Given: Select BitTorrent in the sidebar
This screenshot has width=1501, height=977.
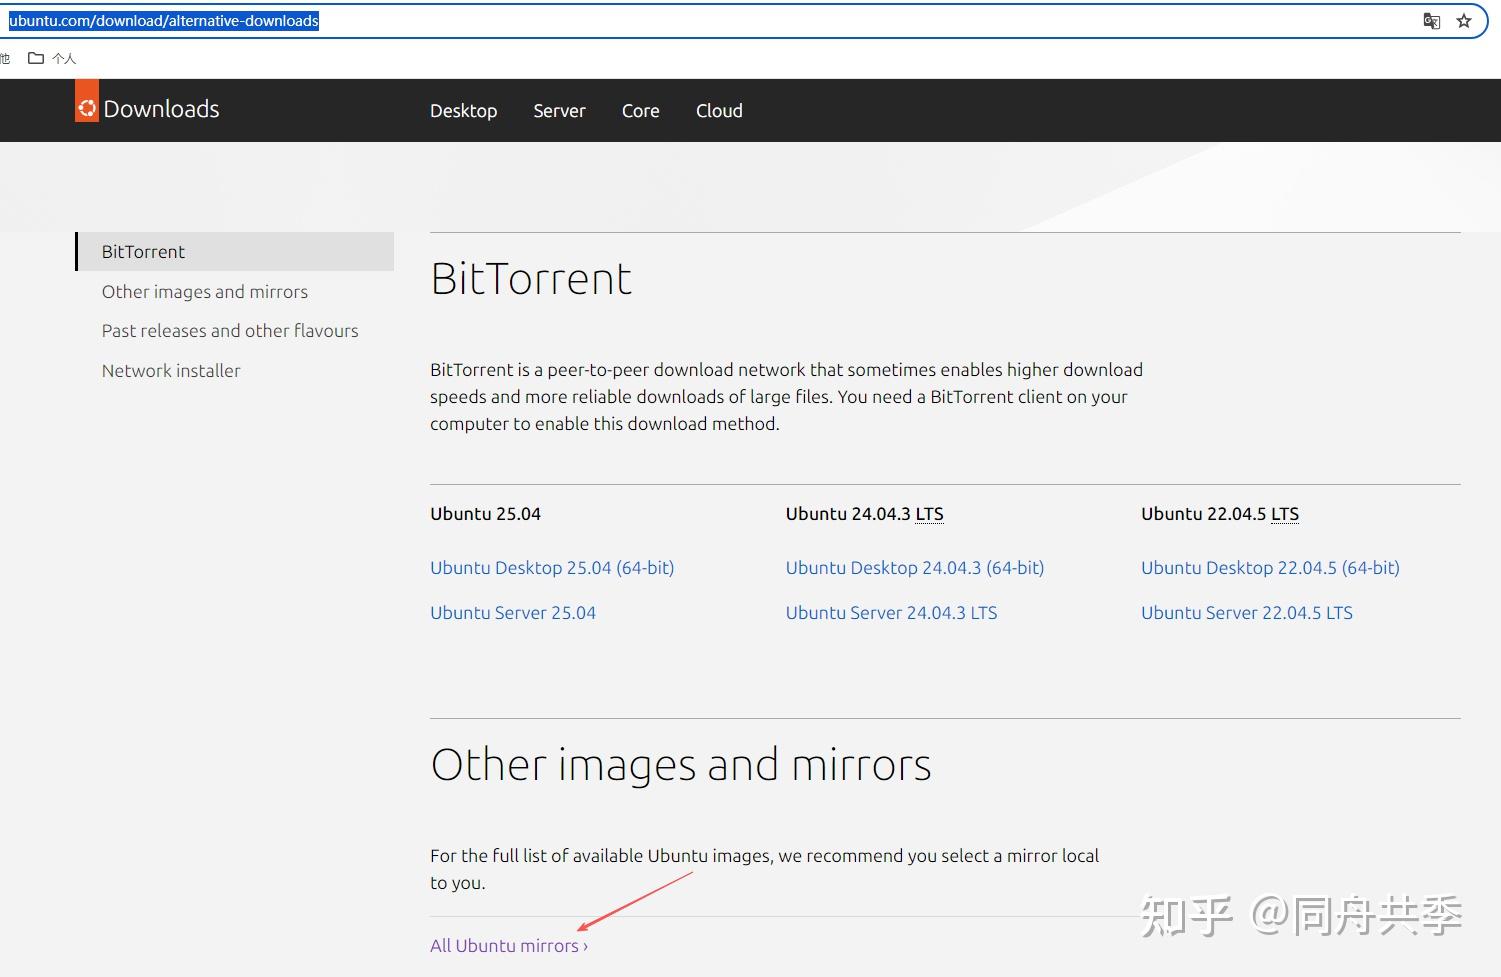Looking at the screenshot, I should [142, 251].
